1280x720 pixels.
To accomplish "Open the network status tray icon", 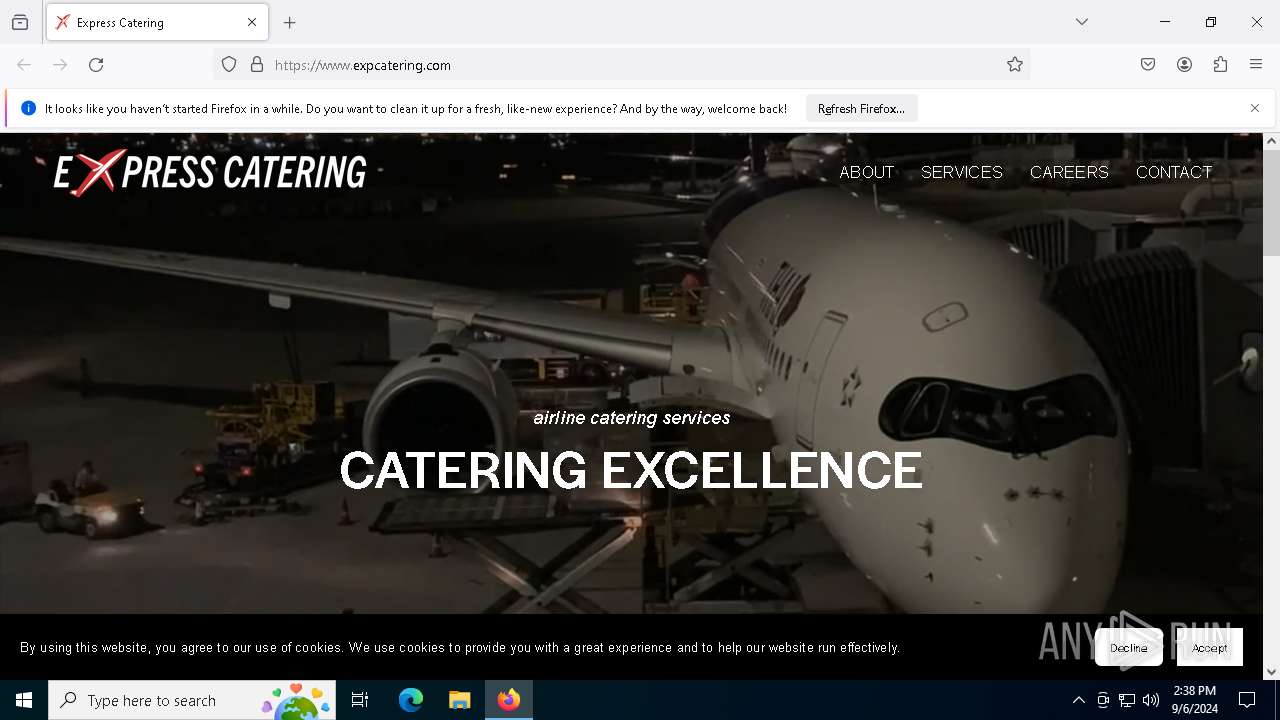I will [1127, 700].
